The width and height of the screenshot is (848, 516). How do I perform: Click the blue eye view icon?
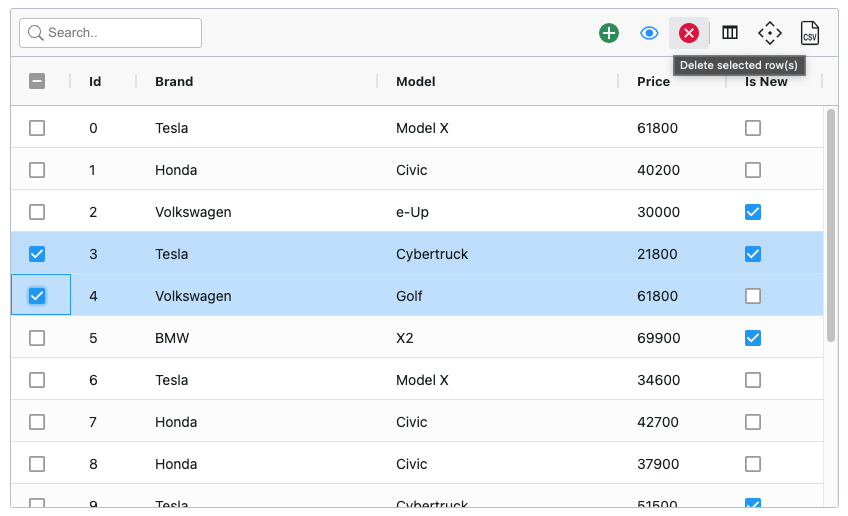(649, 33)
